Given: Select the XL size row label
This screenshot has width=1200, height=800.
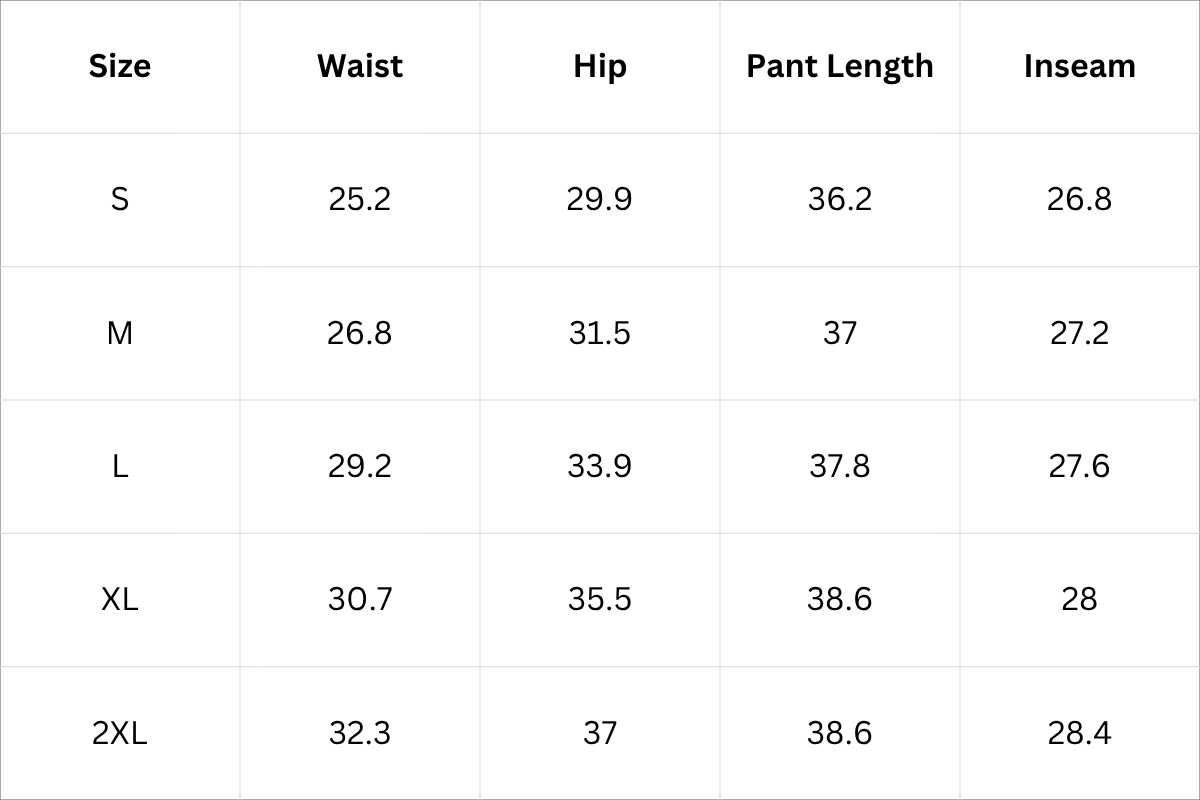Looking at the screenshot, I should coord(120,599).
